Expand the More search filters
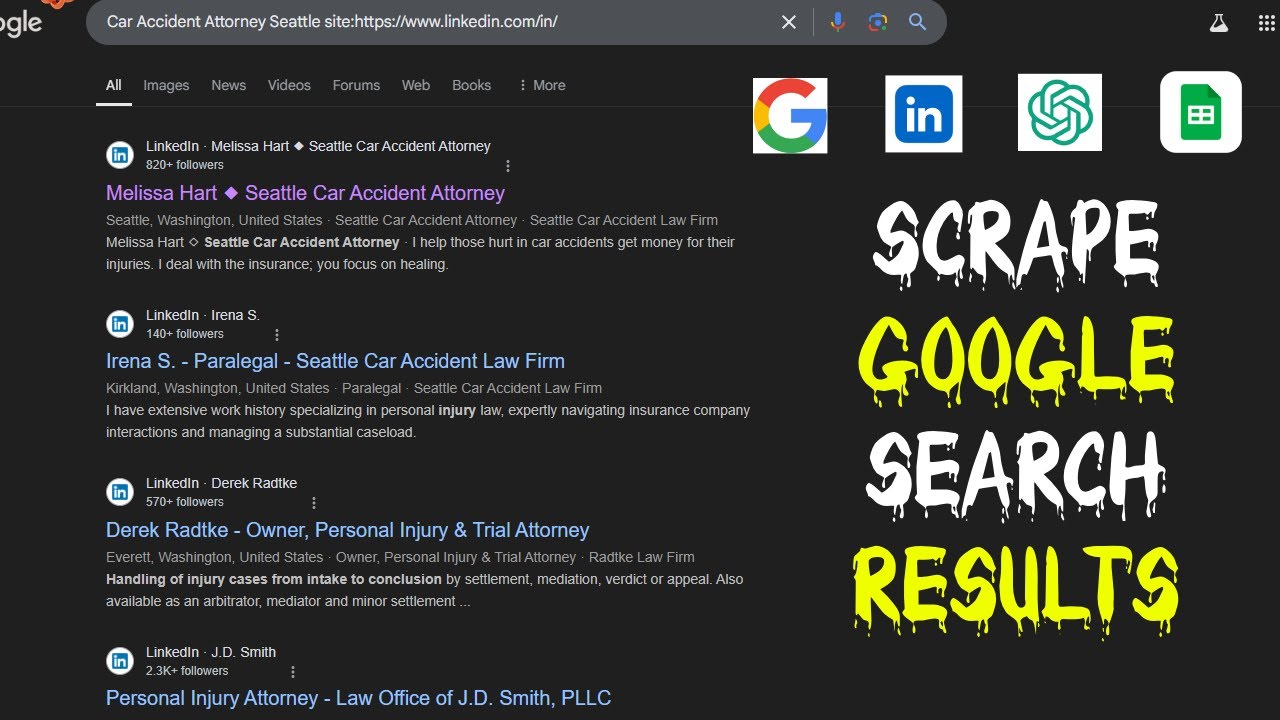1280x720 pixels. [542, 85]
